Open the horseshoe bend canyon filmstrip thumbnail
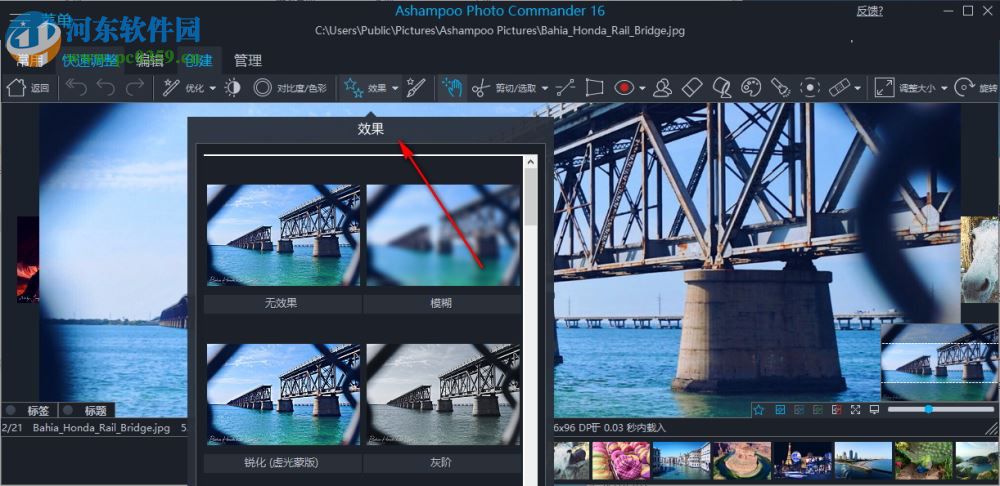The width and height of the screenshot is (1000, 486). click(x=742, y=460)
